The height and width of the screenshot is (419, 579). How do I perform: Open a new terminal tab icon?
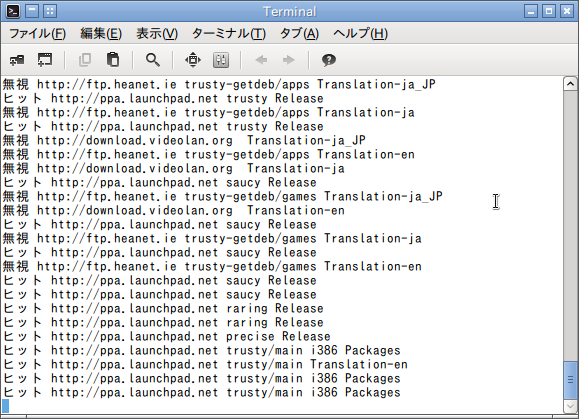click(x=17, y=60)
